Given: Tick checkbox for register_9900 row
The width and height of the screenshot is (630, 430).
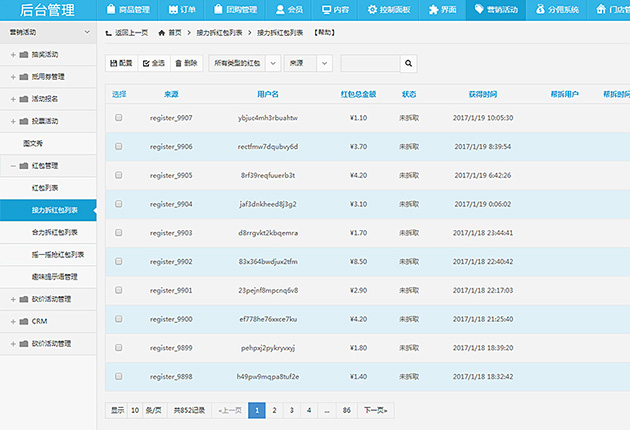Looking at the screenshot, I should tap(119, 319).
